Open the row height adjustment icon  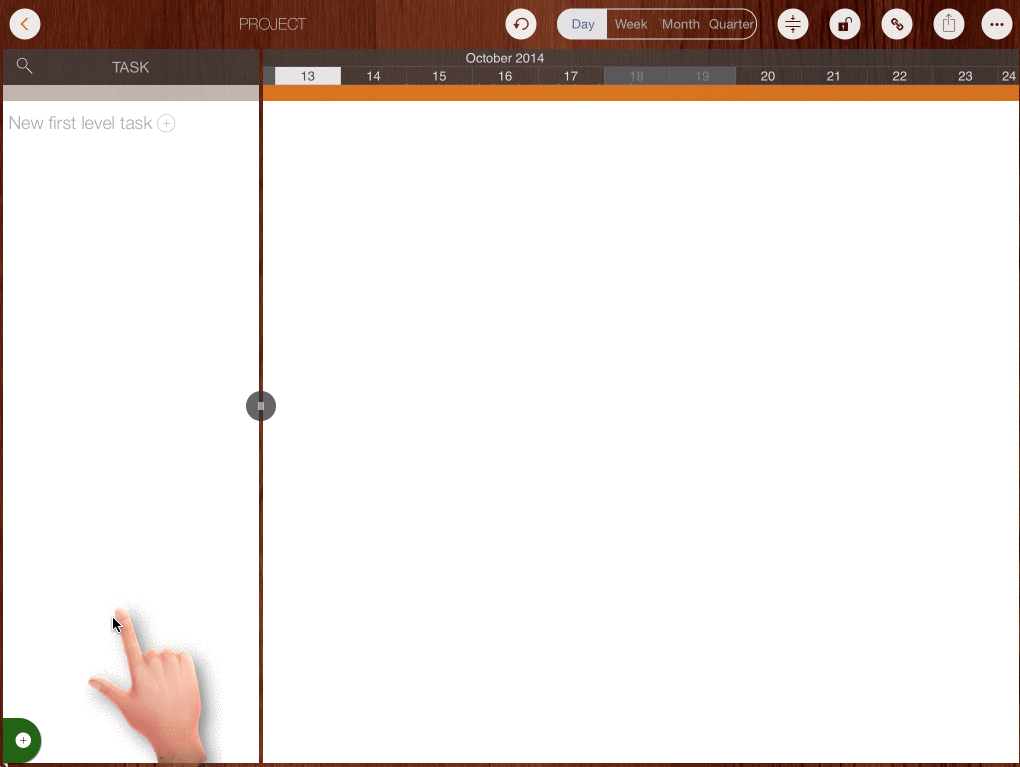[793, 24]
